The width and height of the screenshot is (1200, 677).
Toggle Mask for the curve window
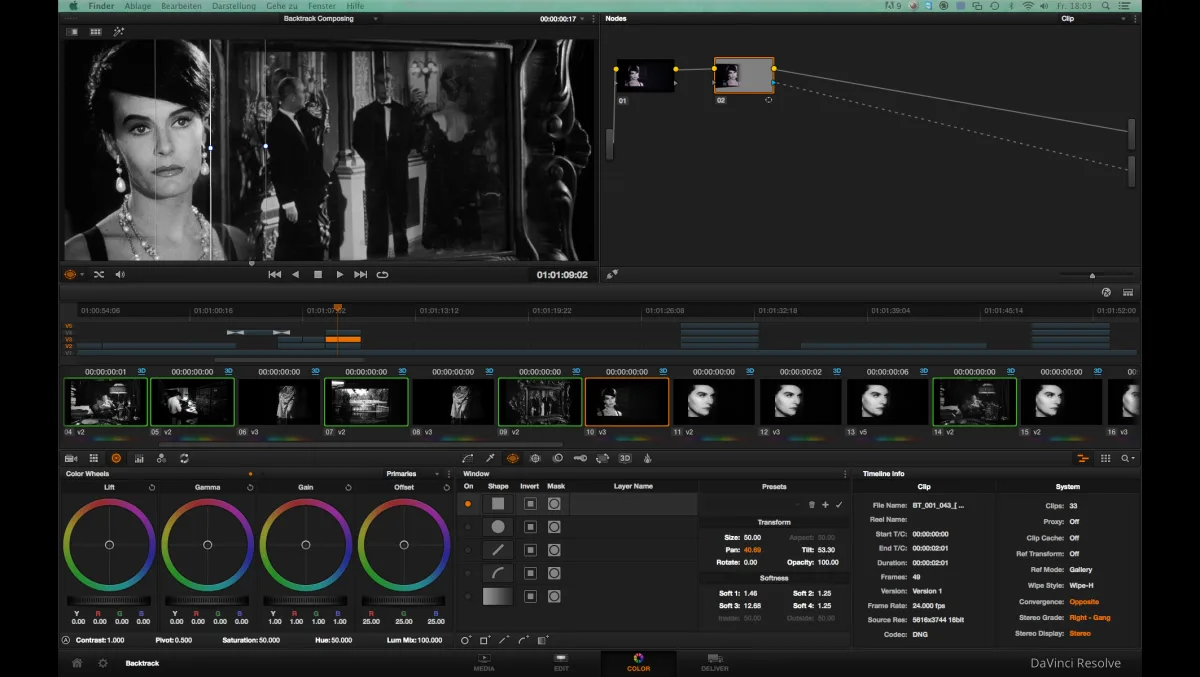(x=554, y=573)
